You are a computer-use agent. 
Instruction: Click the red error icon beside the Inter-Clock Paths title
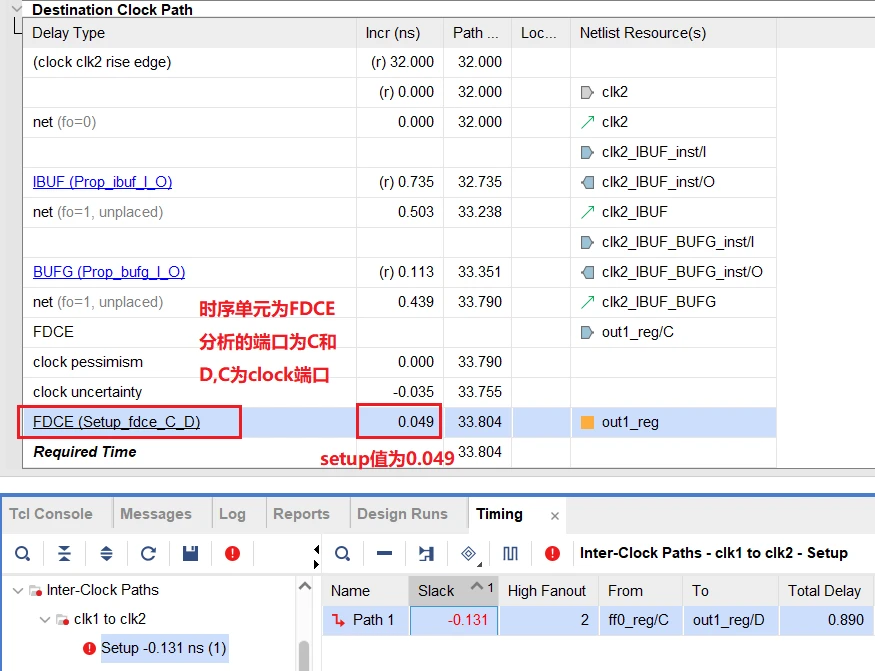point(552,554)
